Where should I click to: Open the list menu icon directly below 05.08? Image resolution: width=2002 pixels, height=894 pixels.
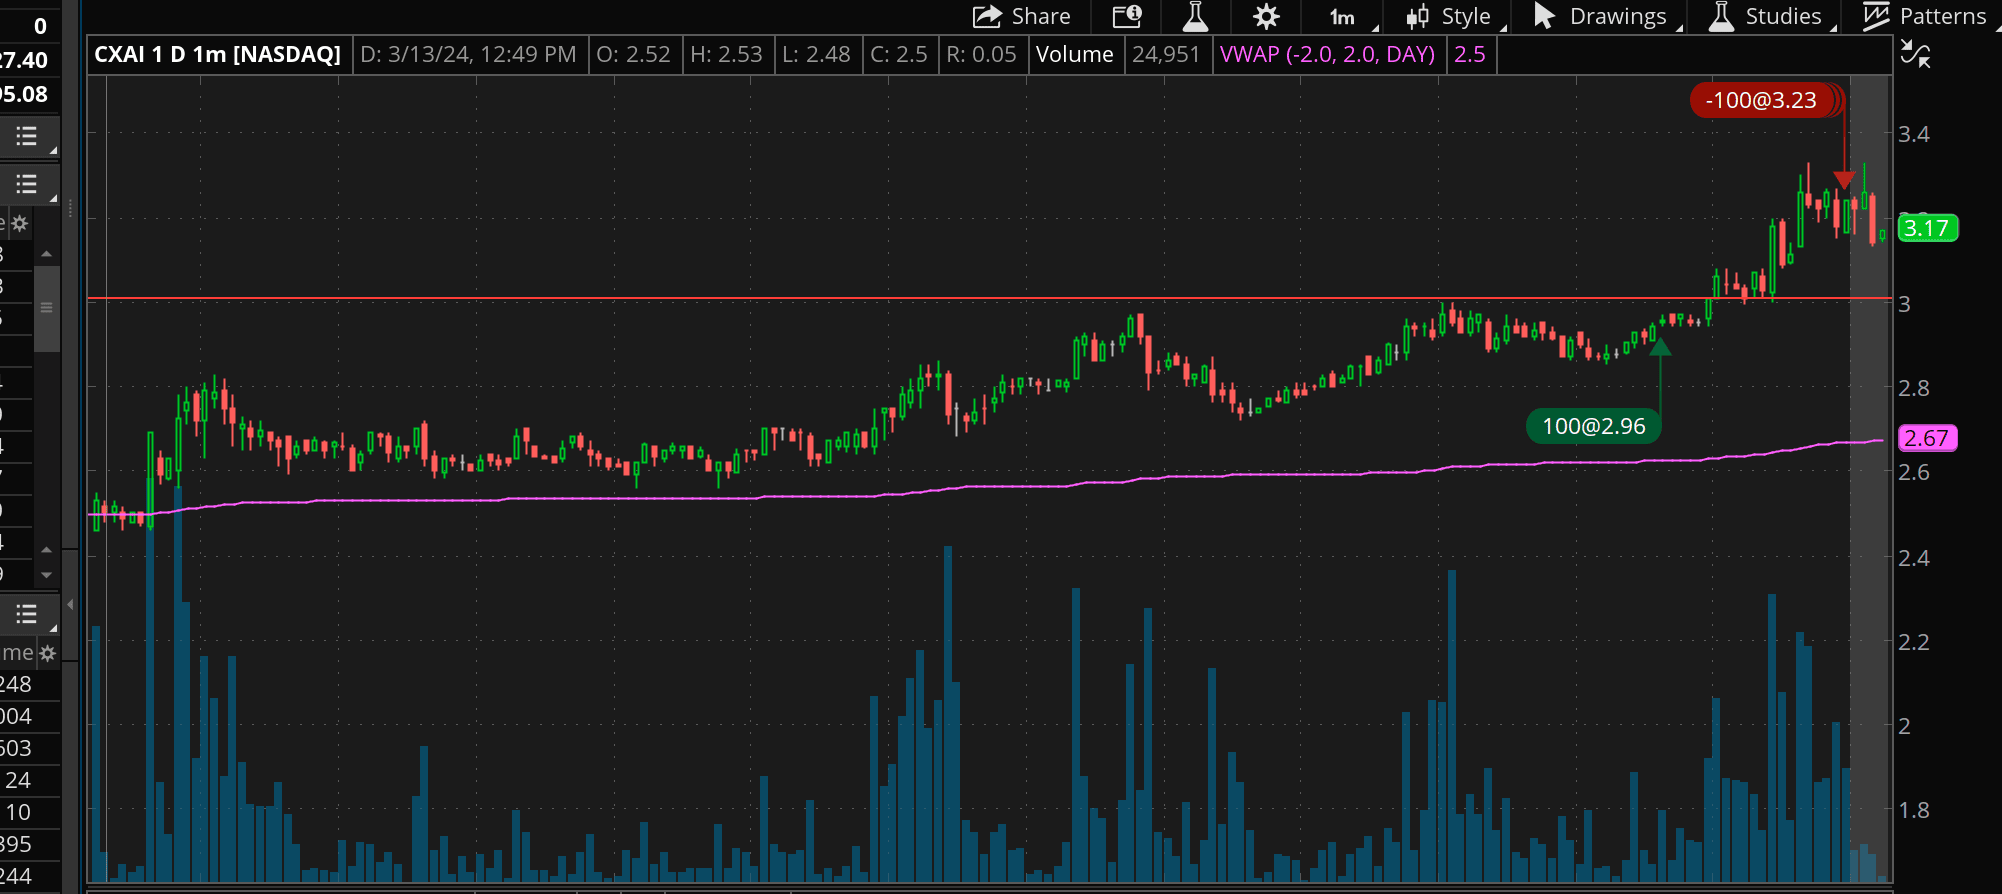(x=28, y=137)
